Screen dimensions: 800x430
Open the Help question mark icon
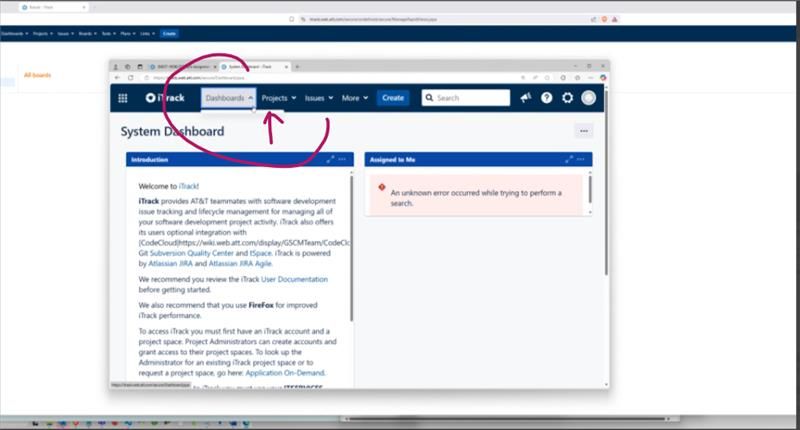pos(546,97)
